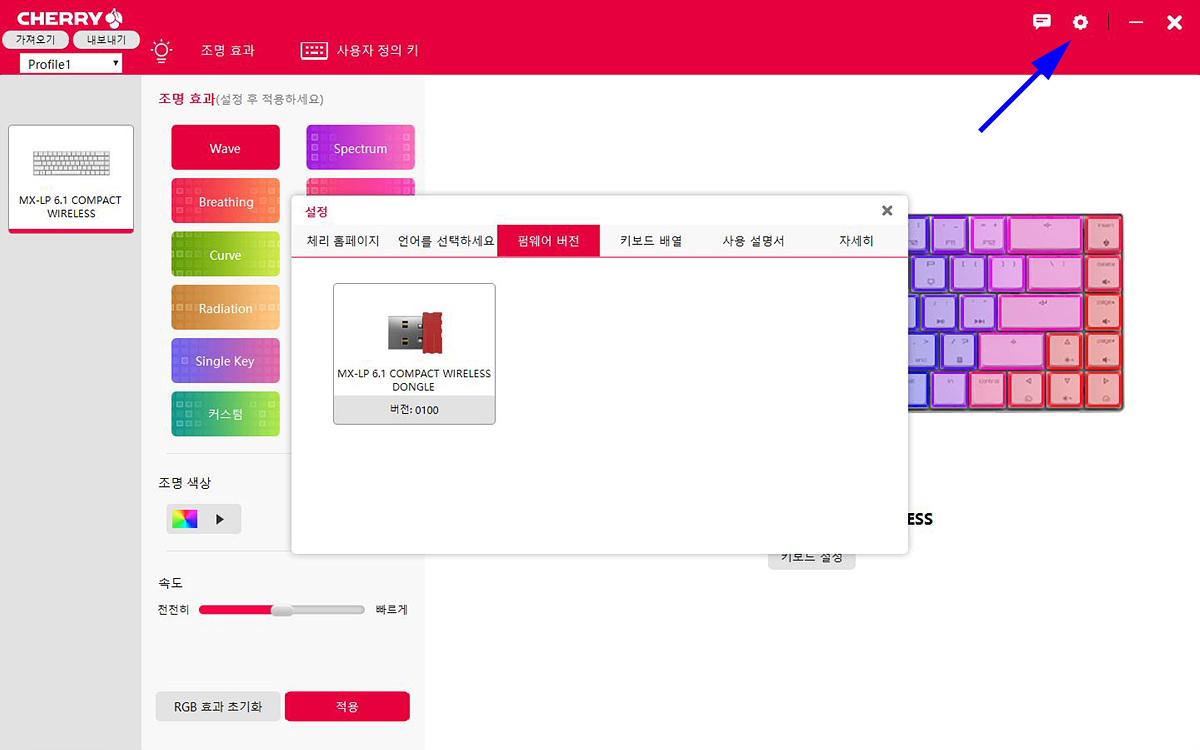Select the Single Key lighting effect
Screen dimensions: 1200x750
pyautogui.click(x=225, y=361)
